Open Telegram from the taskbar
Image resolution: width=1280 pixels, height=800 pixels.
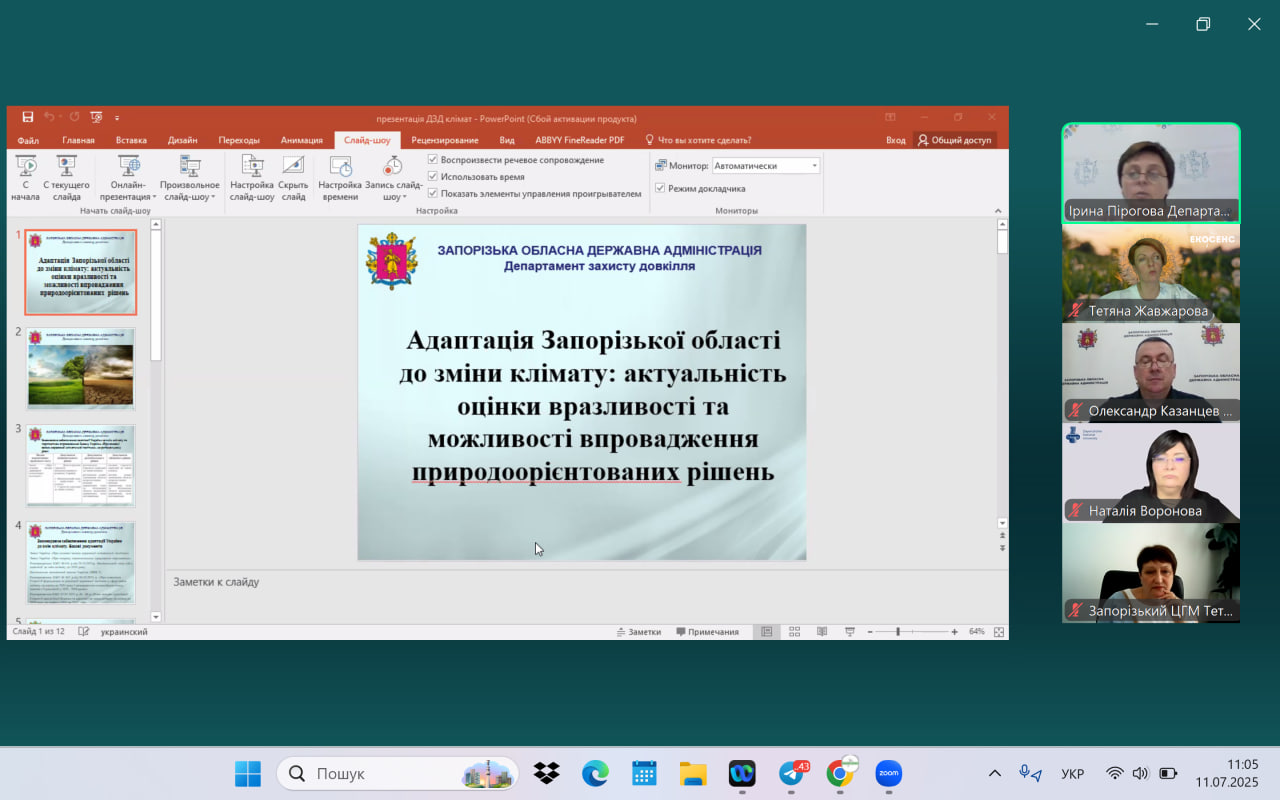(792, 773)
